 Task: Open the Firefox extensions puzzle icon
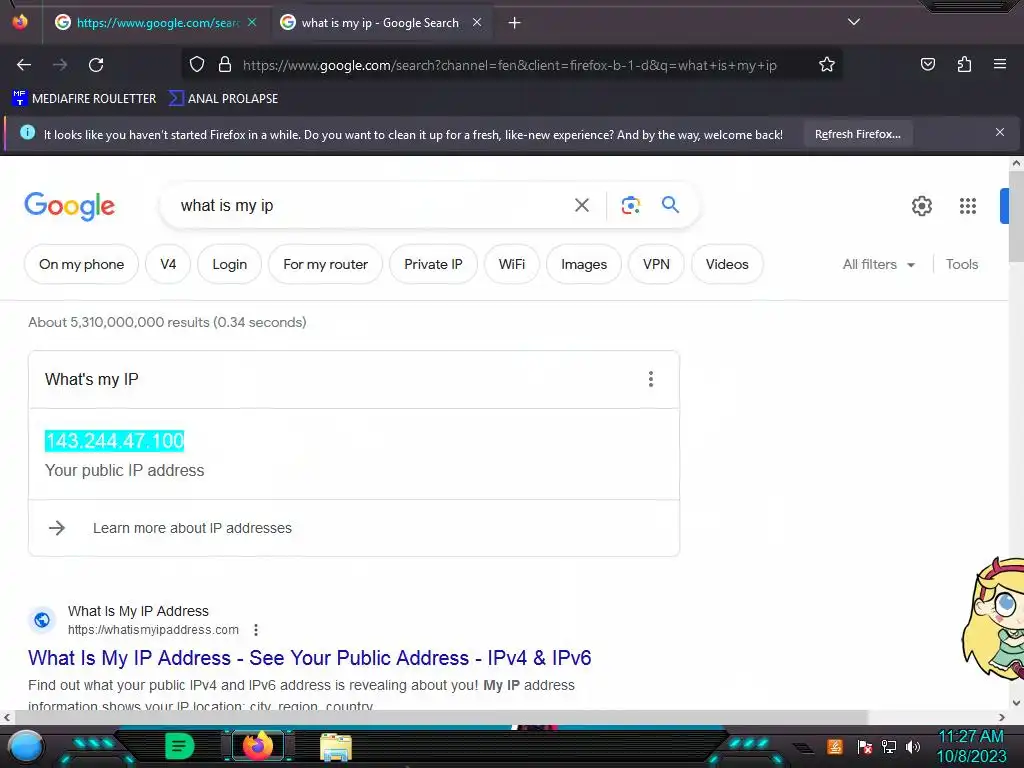(964, 65)
